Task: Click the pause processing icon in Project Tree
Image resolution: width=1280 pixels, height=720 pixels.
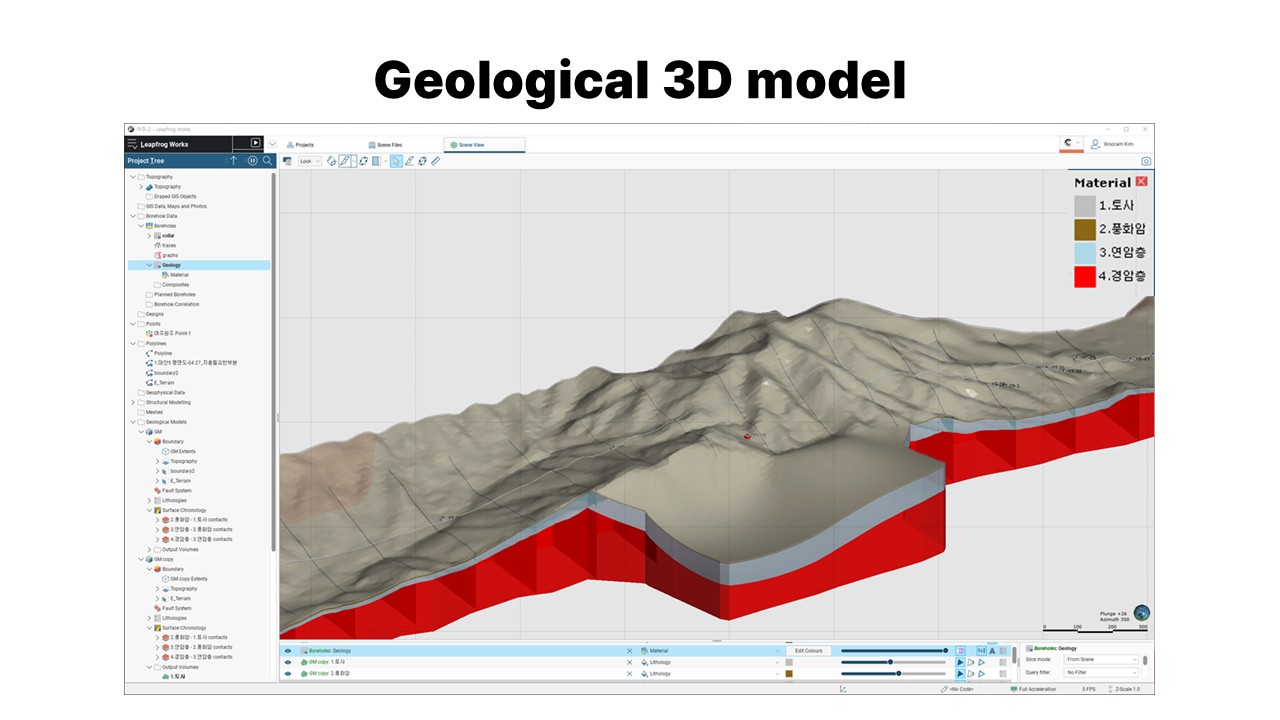Action: 252,160
